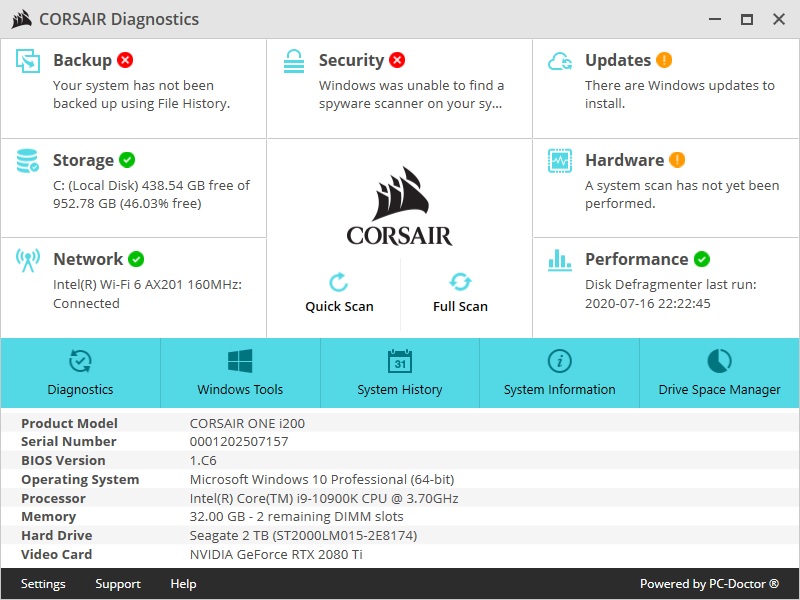Viewport: 800px width, 600px height.
Task: Click the red error badge next to Security
Action: pos(397,60)
